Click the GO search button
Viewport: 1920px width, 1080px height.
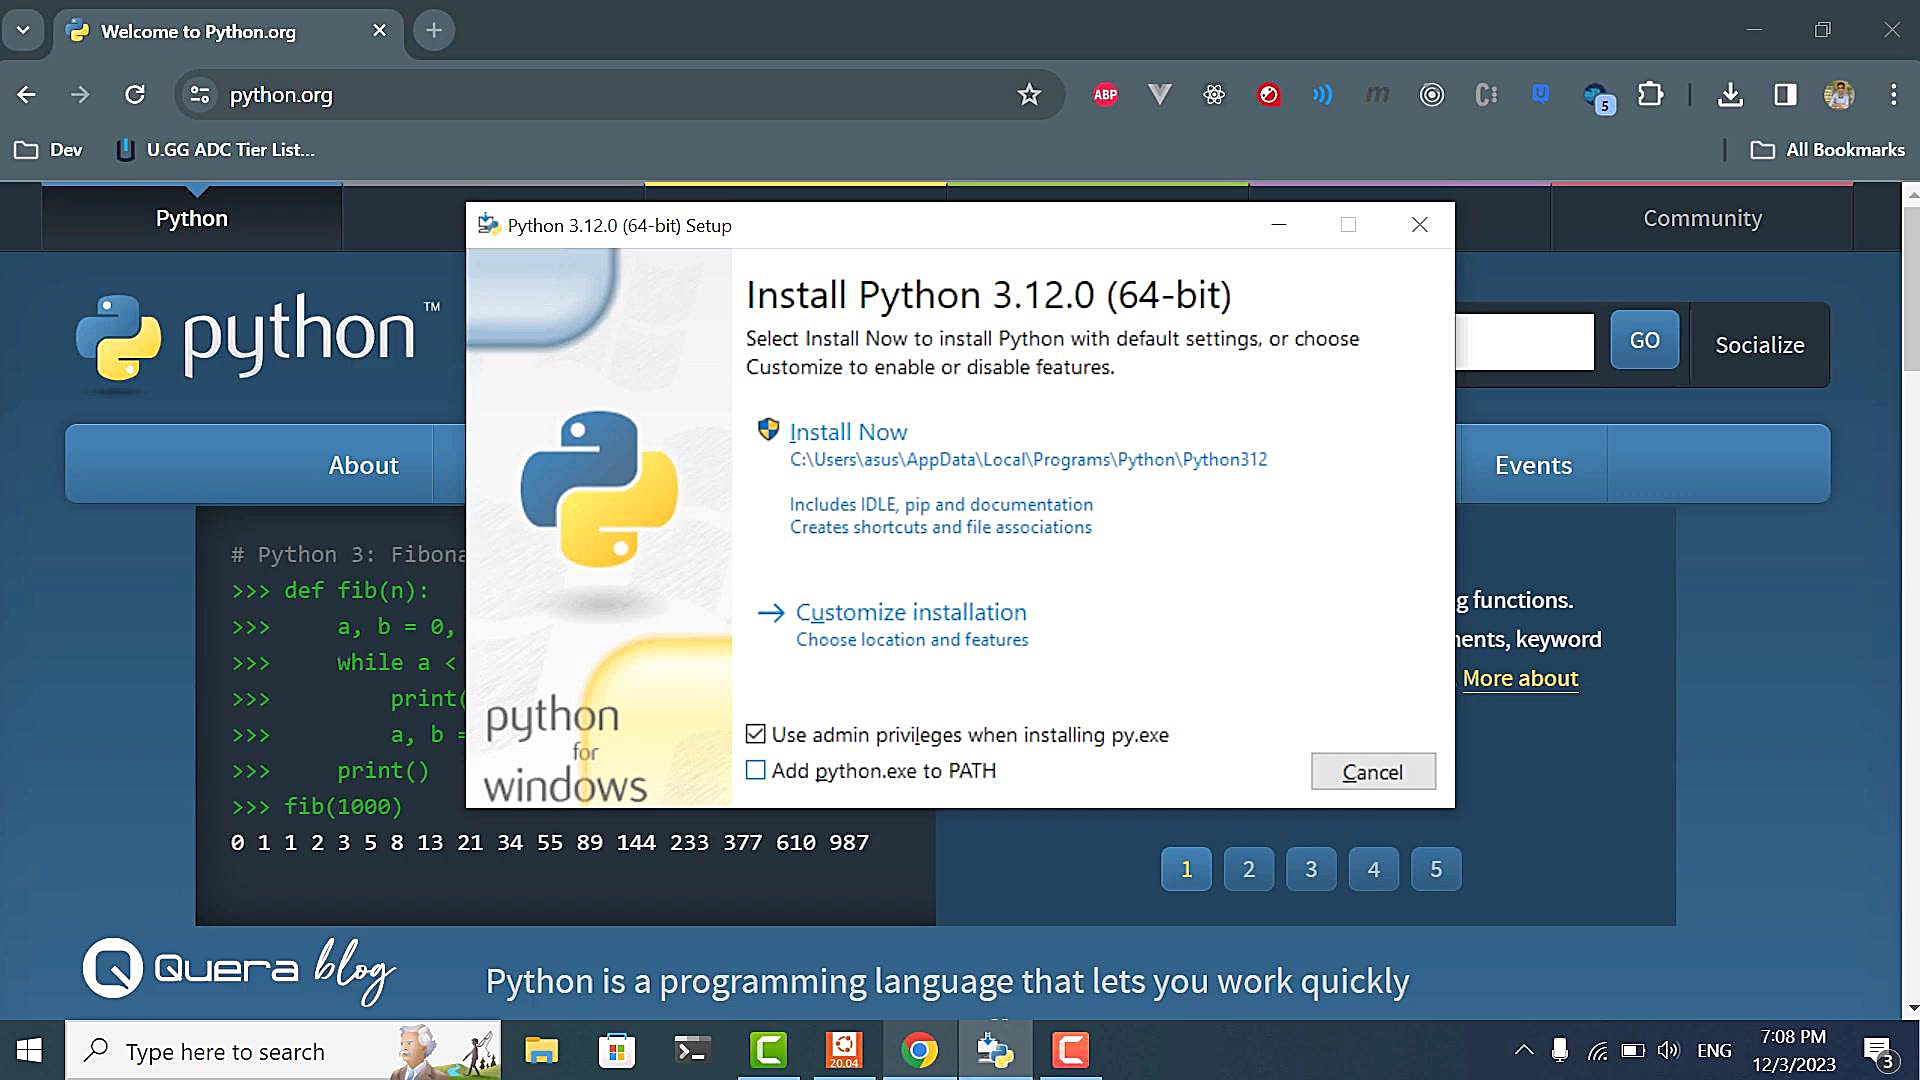pos(1644,340)
